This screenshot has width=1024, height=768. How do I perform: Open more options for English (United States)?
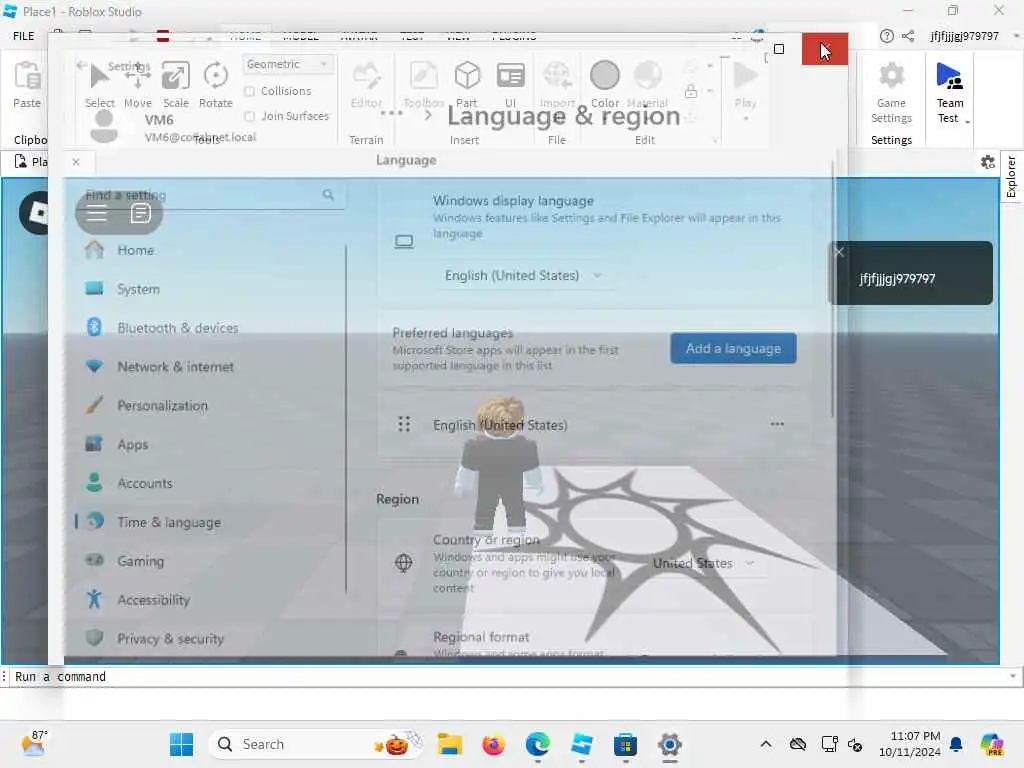776,424
